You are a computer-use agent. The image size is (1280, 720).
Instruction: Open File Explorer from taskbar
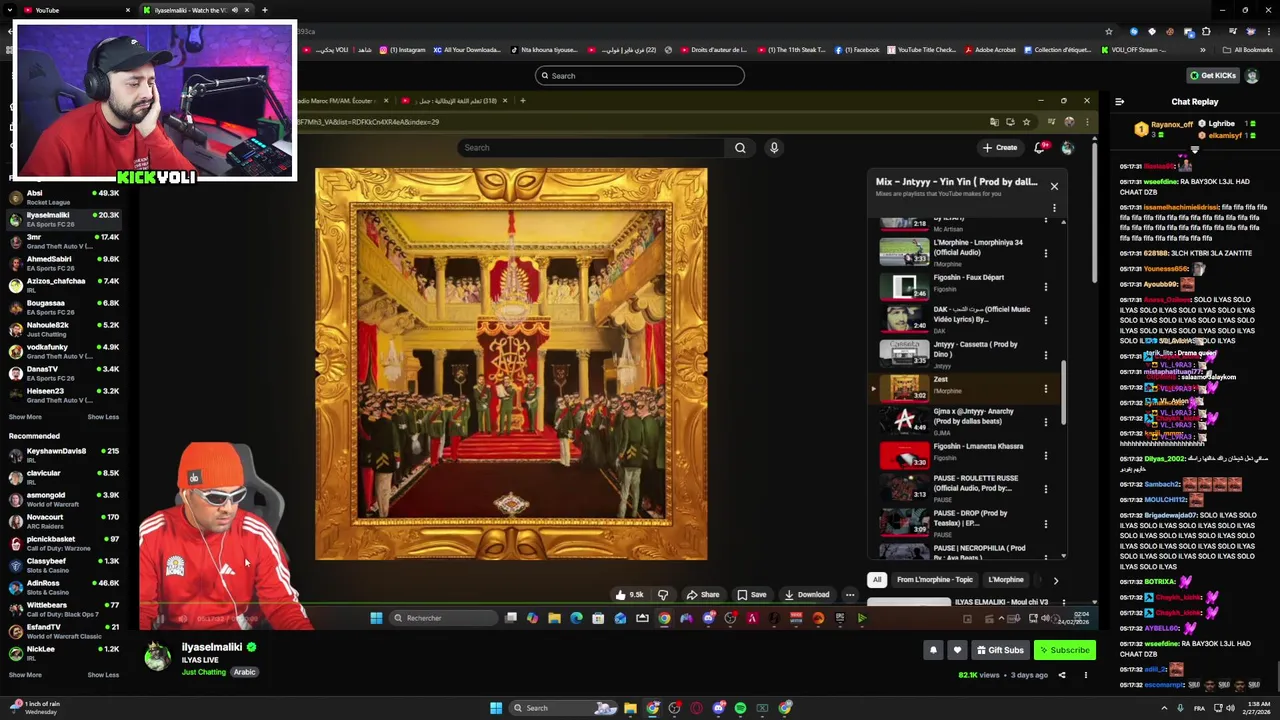(630, 708)
